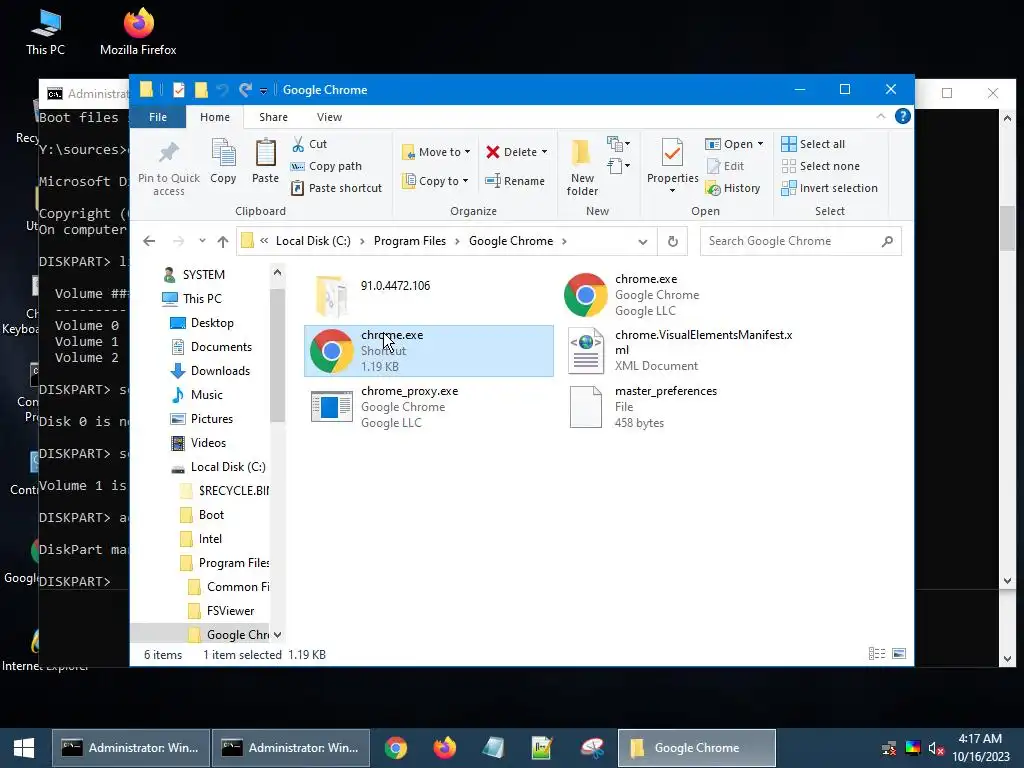Screen dimensions: 1024x768
Task: Click Program Files in the breadcrumb path
Action: click(x=409, y=241)
